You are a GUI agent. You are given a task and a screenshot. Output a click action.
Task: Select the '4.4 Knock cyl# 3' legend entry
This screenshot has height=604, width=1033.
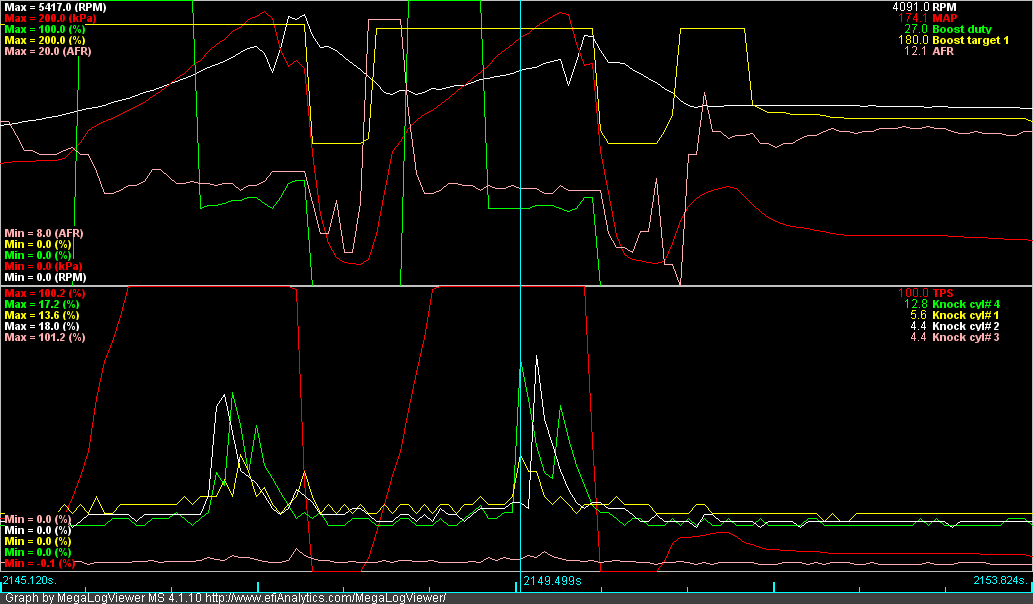955,337
